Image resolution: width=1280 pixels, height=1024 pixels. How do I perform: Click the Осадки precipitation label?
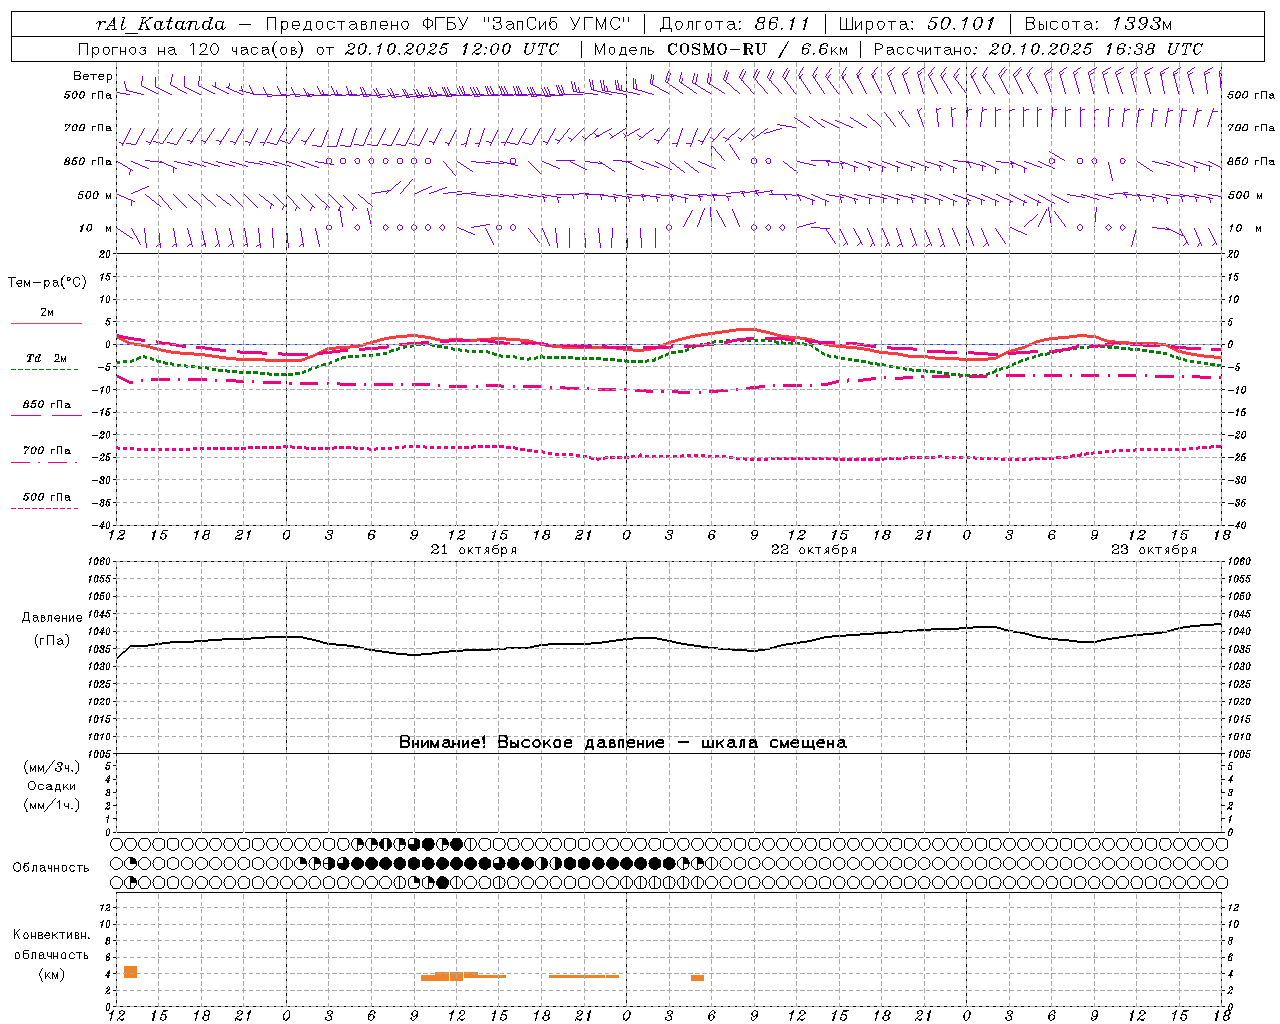[52, 786]
